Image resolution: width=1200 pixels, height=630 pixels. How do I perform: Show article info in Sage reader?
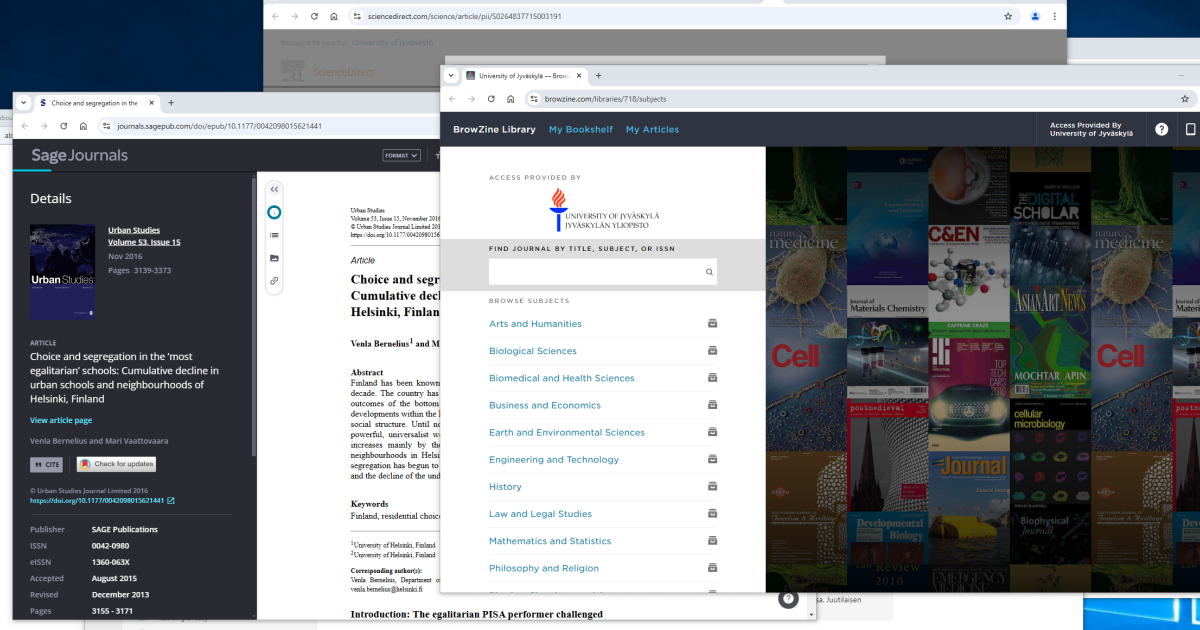click(x=274, y=212)
